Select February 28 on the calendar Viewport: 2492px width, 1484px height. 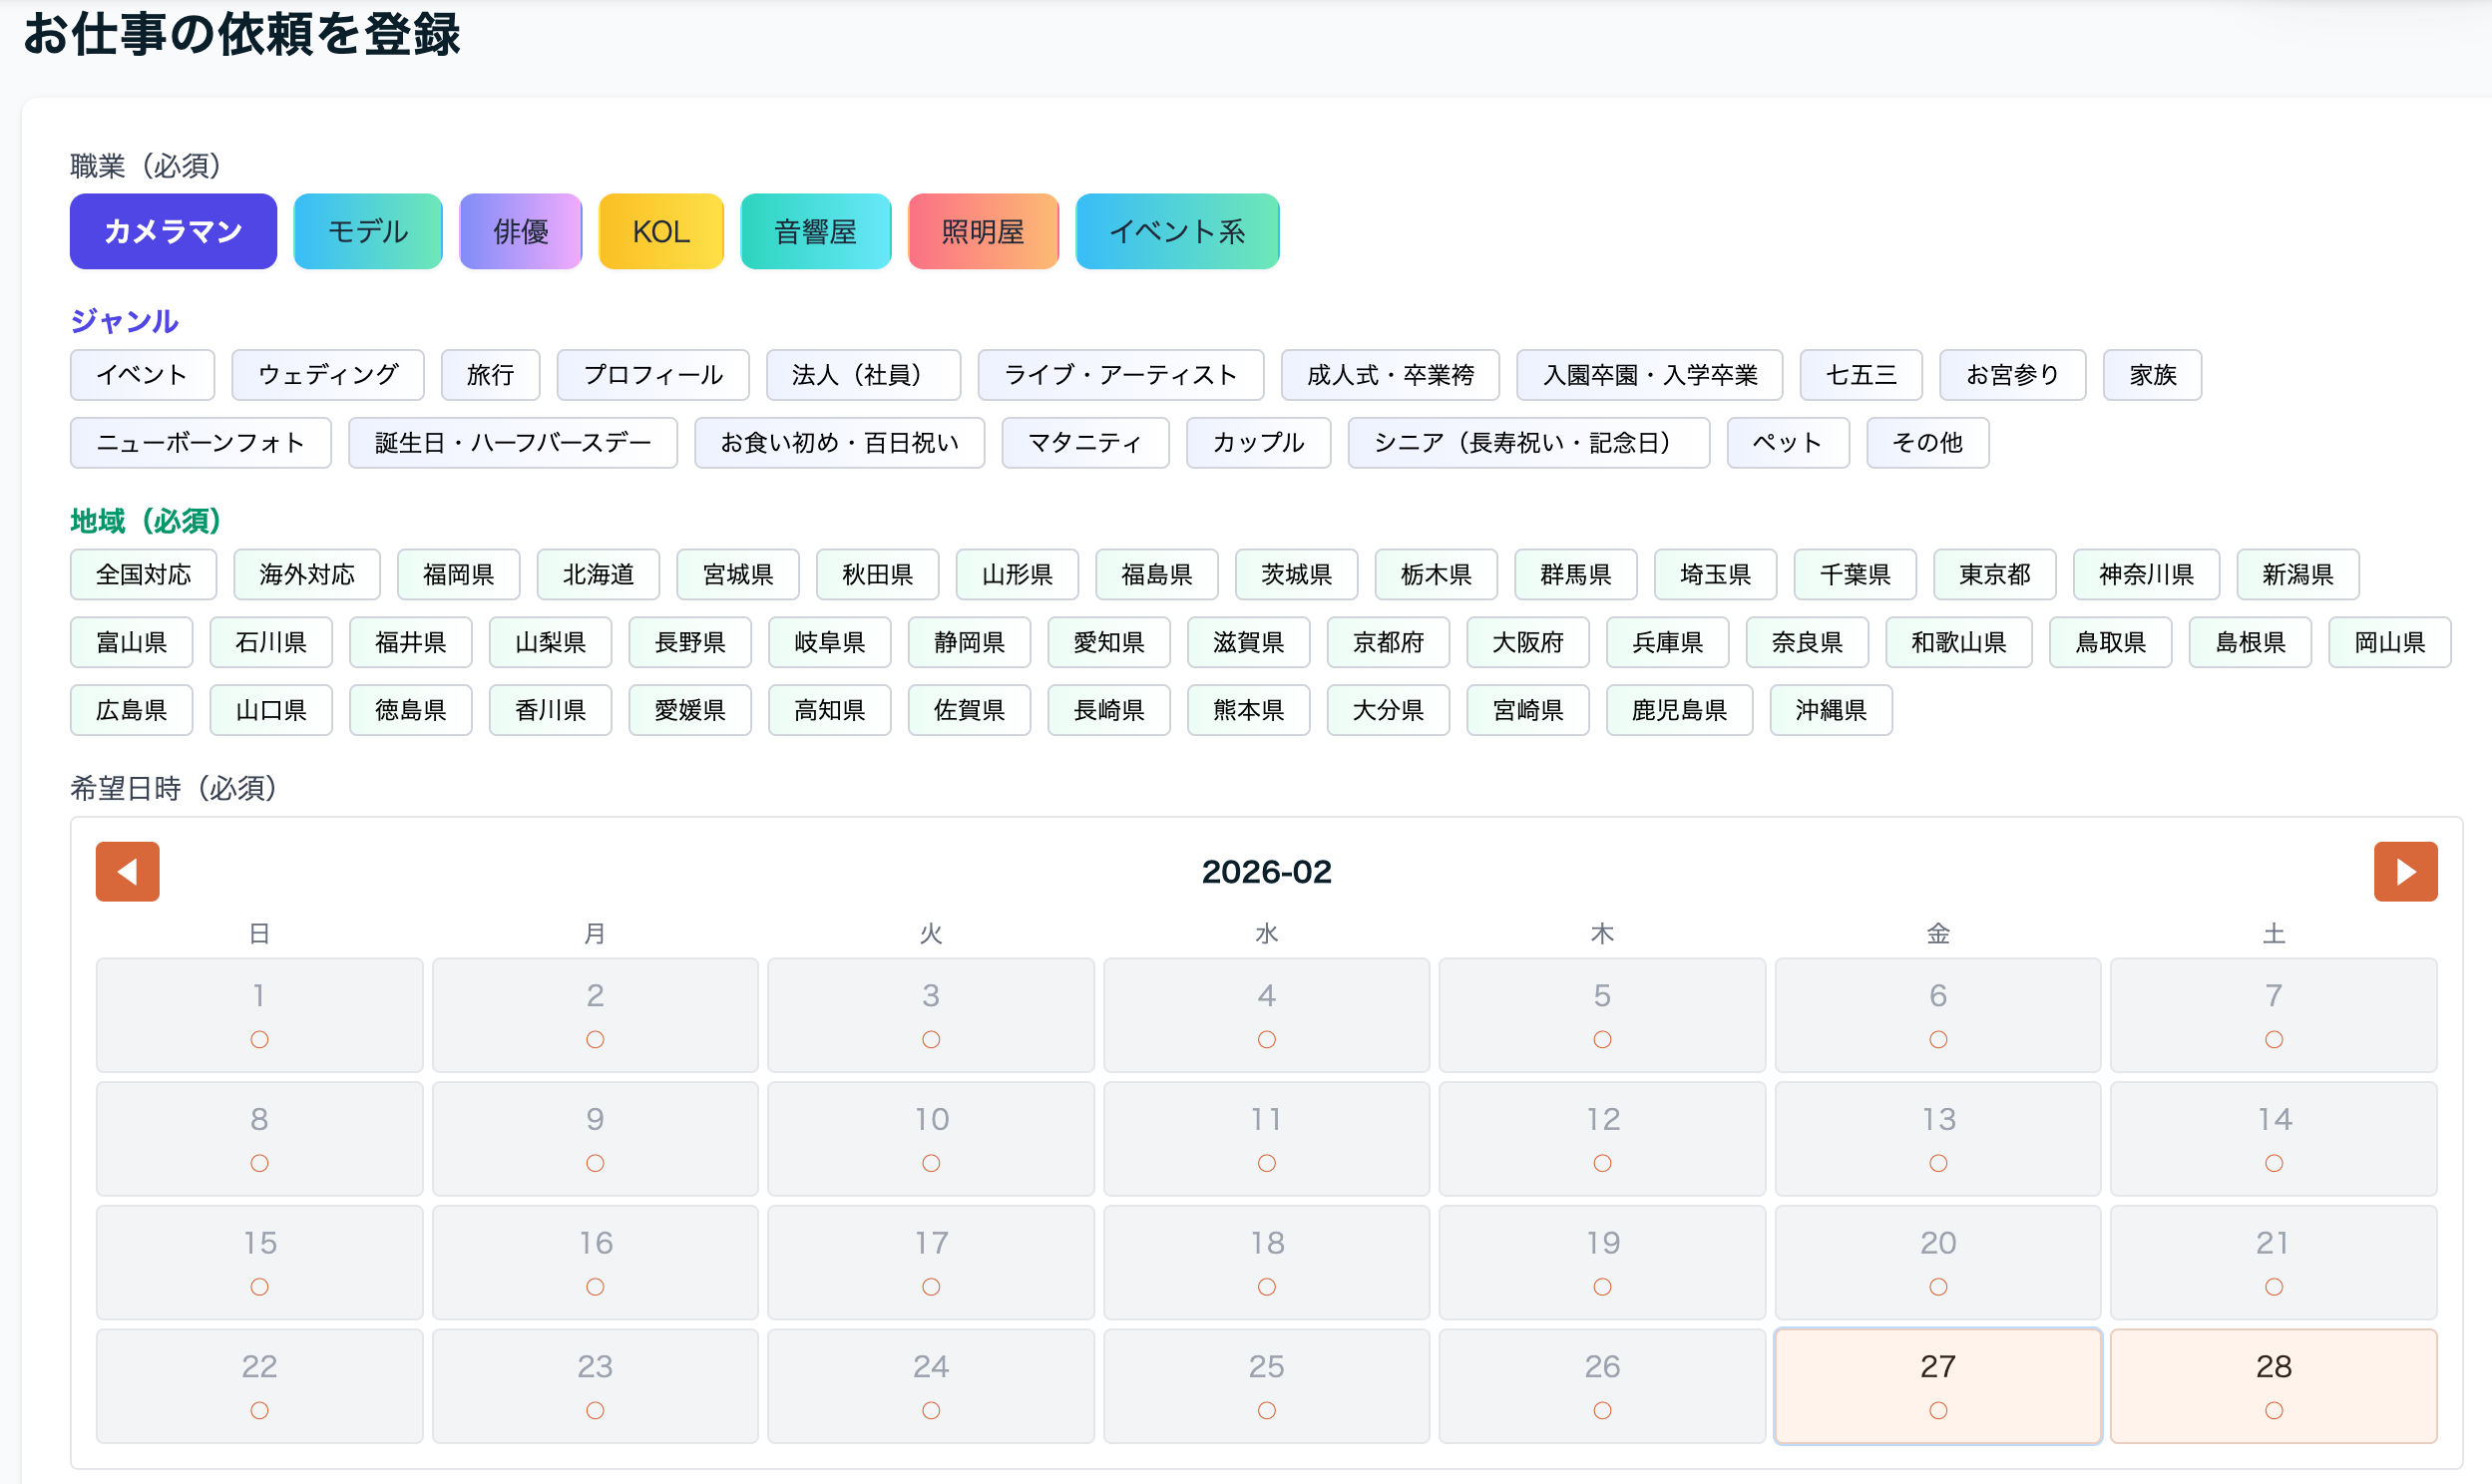[2273, 1385]
